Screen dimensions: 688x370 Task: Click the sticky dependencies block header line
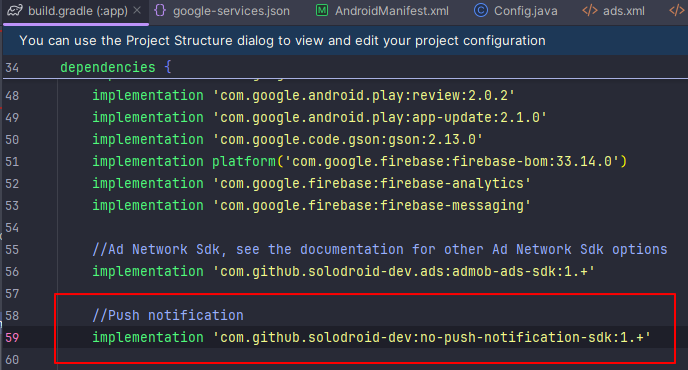[x=345, y=67]
